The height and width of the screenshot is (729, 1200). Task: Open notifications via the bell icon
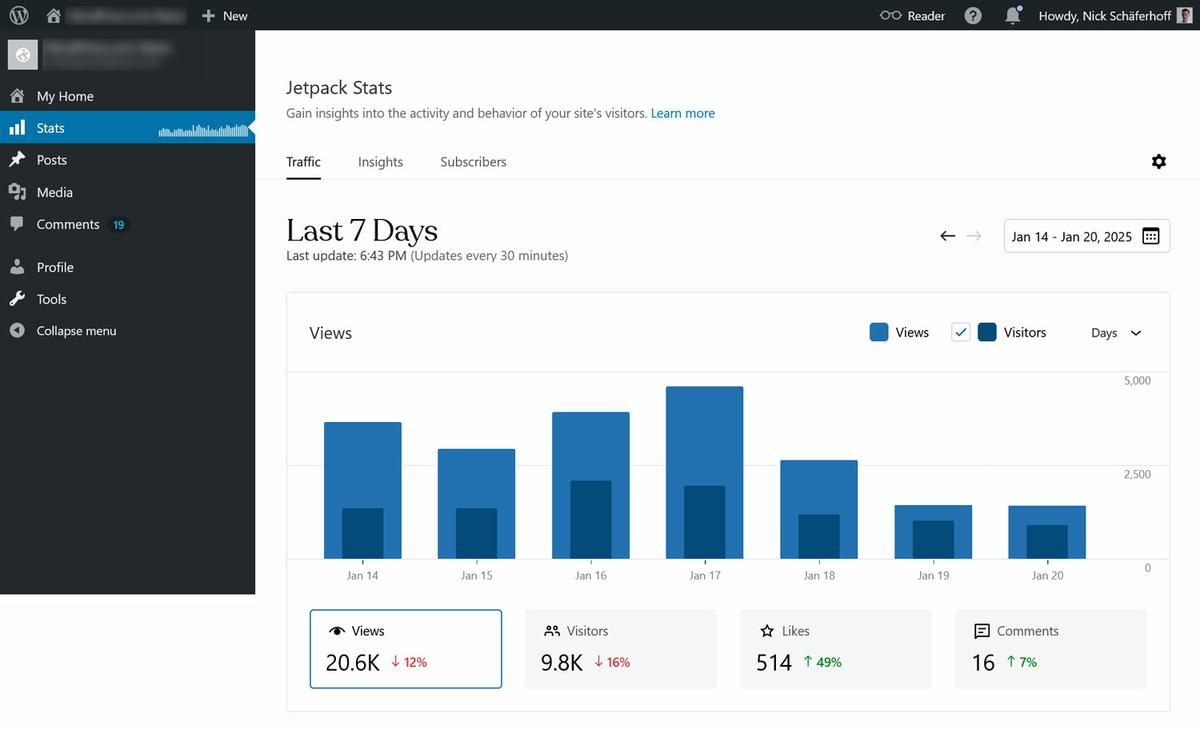pyautogui.click(x=1012, y=15)
